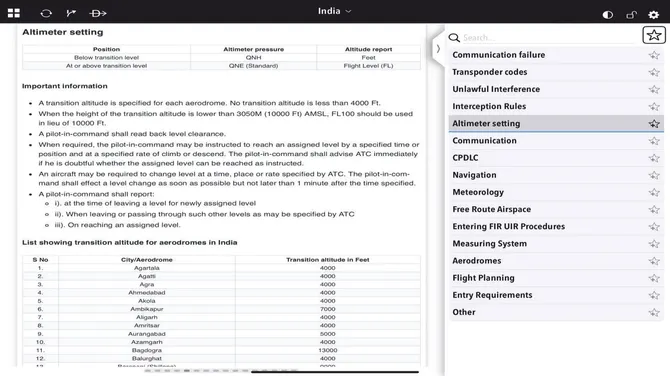
Task: Star the Measuring System entry
Action: point(654,244)
